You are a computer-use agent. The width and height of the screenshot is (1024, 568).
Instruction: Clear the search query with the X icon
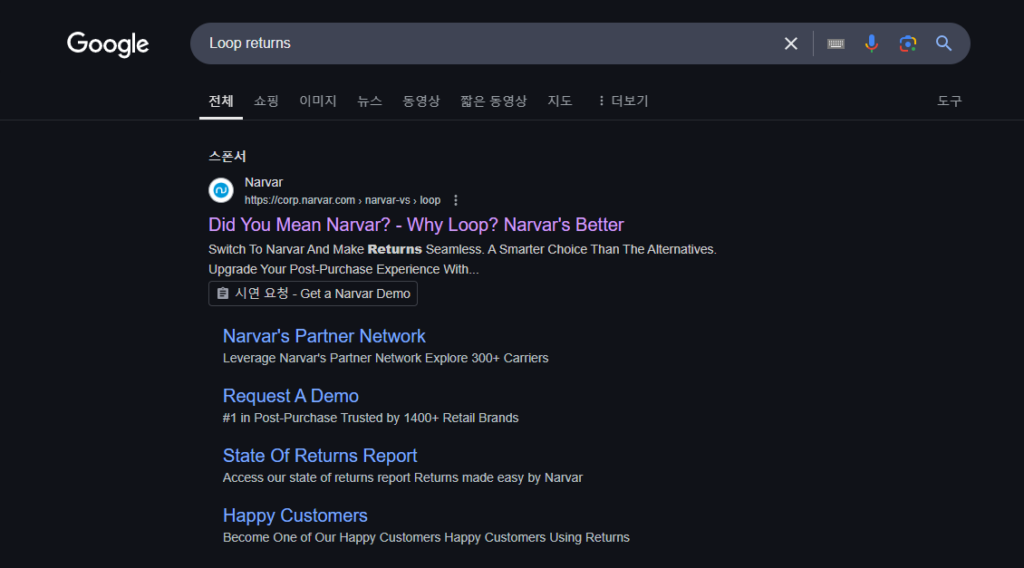click(791, 44)
